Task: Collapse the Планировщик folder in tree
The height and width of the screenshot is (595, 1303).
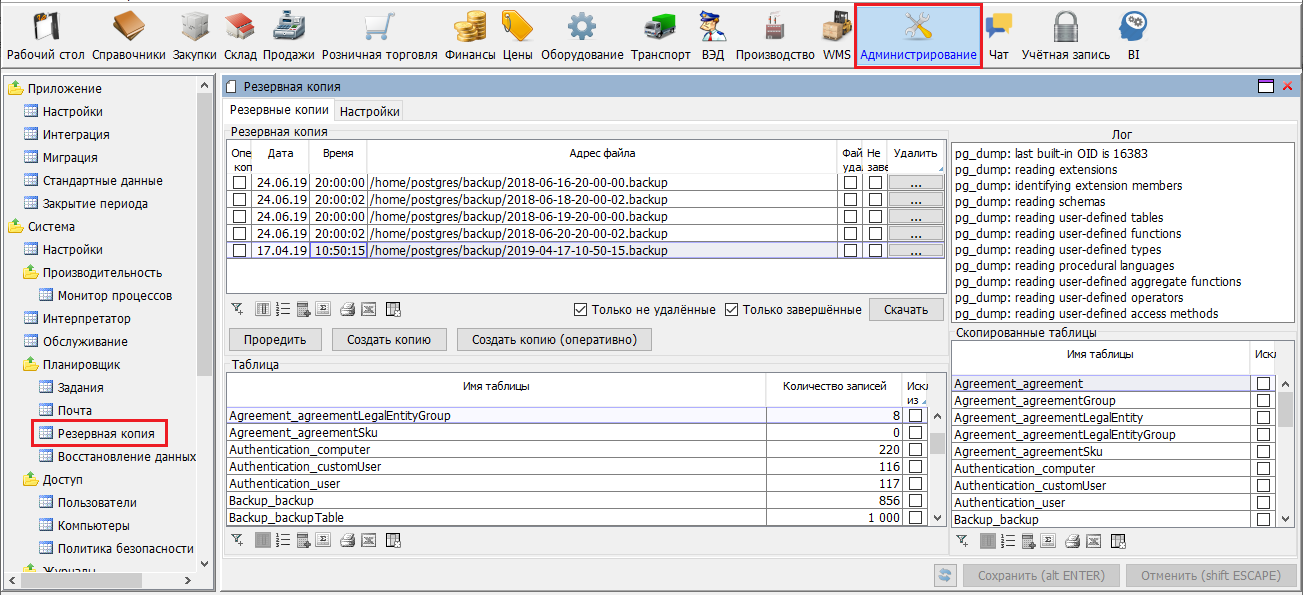Action: [31, 365]
